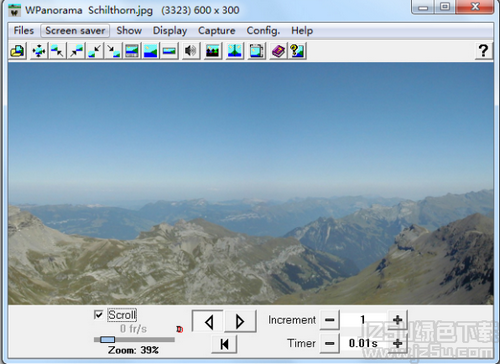Viewport: 500px width, 364px height.
Task: Increase the Timer value
Action: tap(397, 343)
